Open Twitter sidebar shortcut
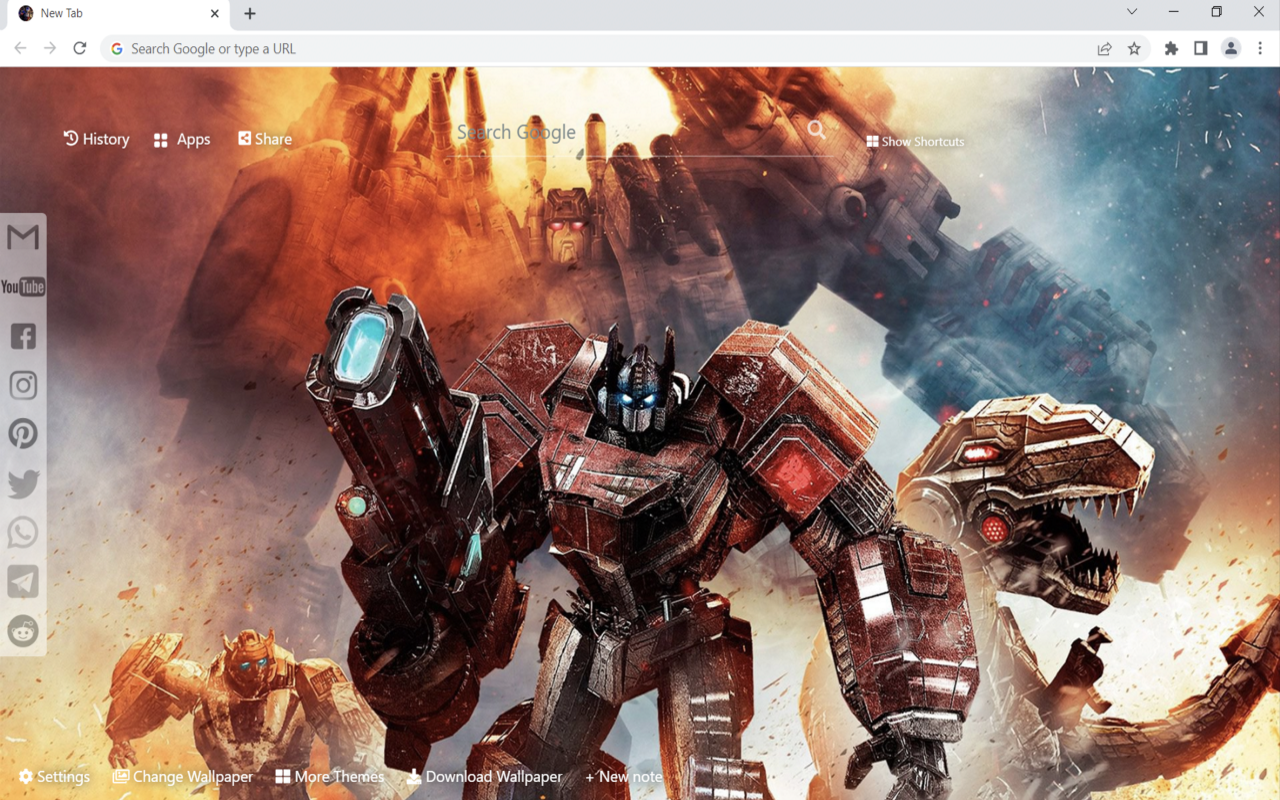 point(23,483)
